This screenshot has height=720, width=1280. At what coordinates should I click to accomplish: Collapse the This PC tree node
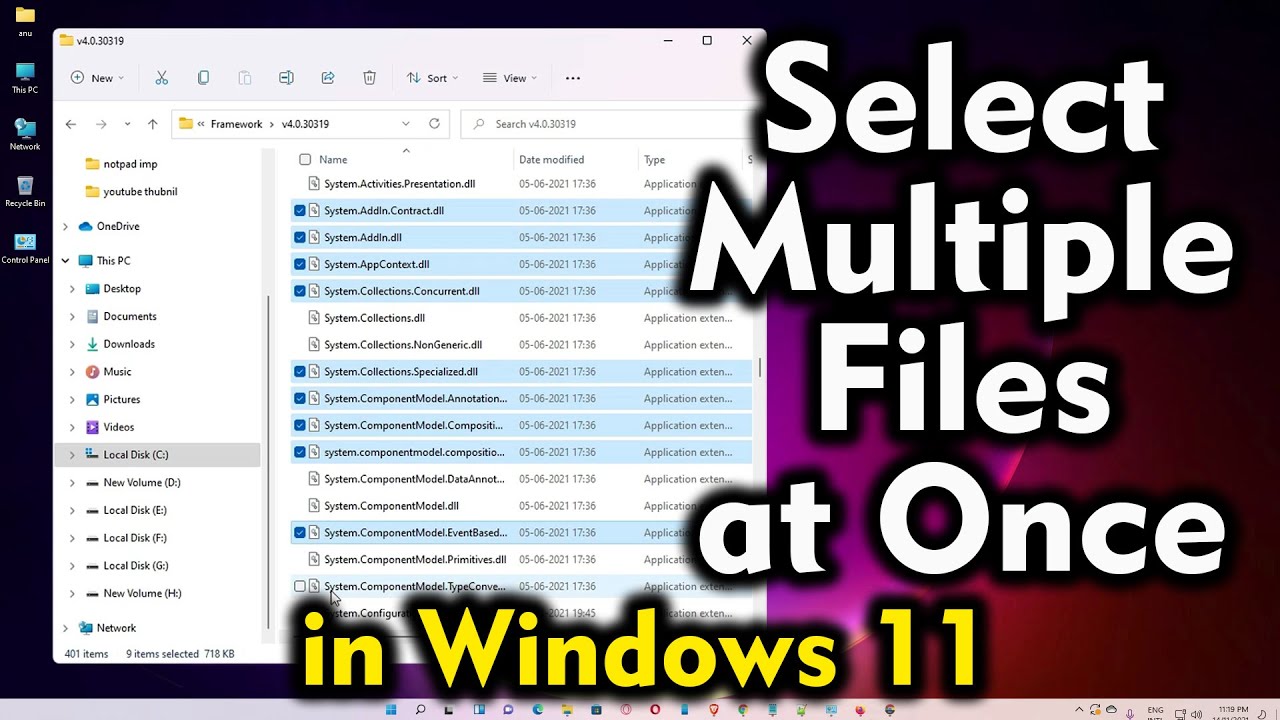66,261
